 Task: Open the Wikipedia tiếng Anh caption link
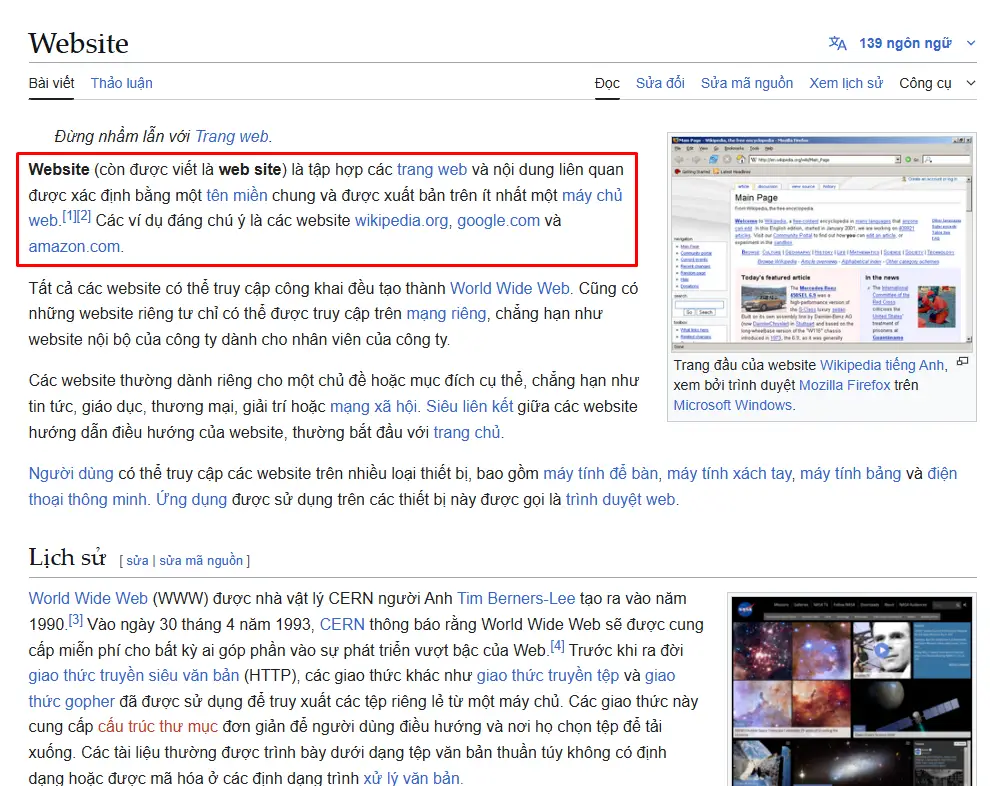[882, 365]
